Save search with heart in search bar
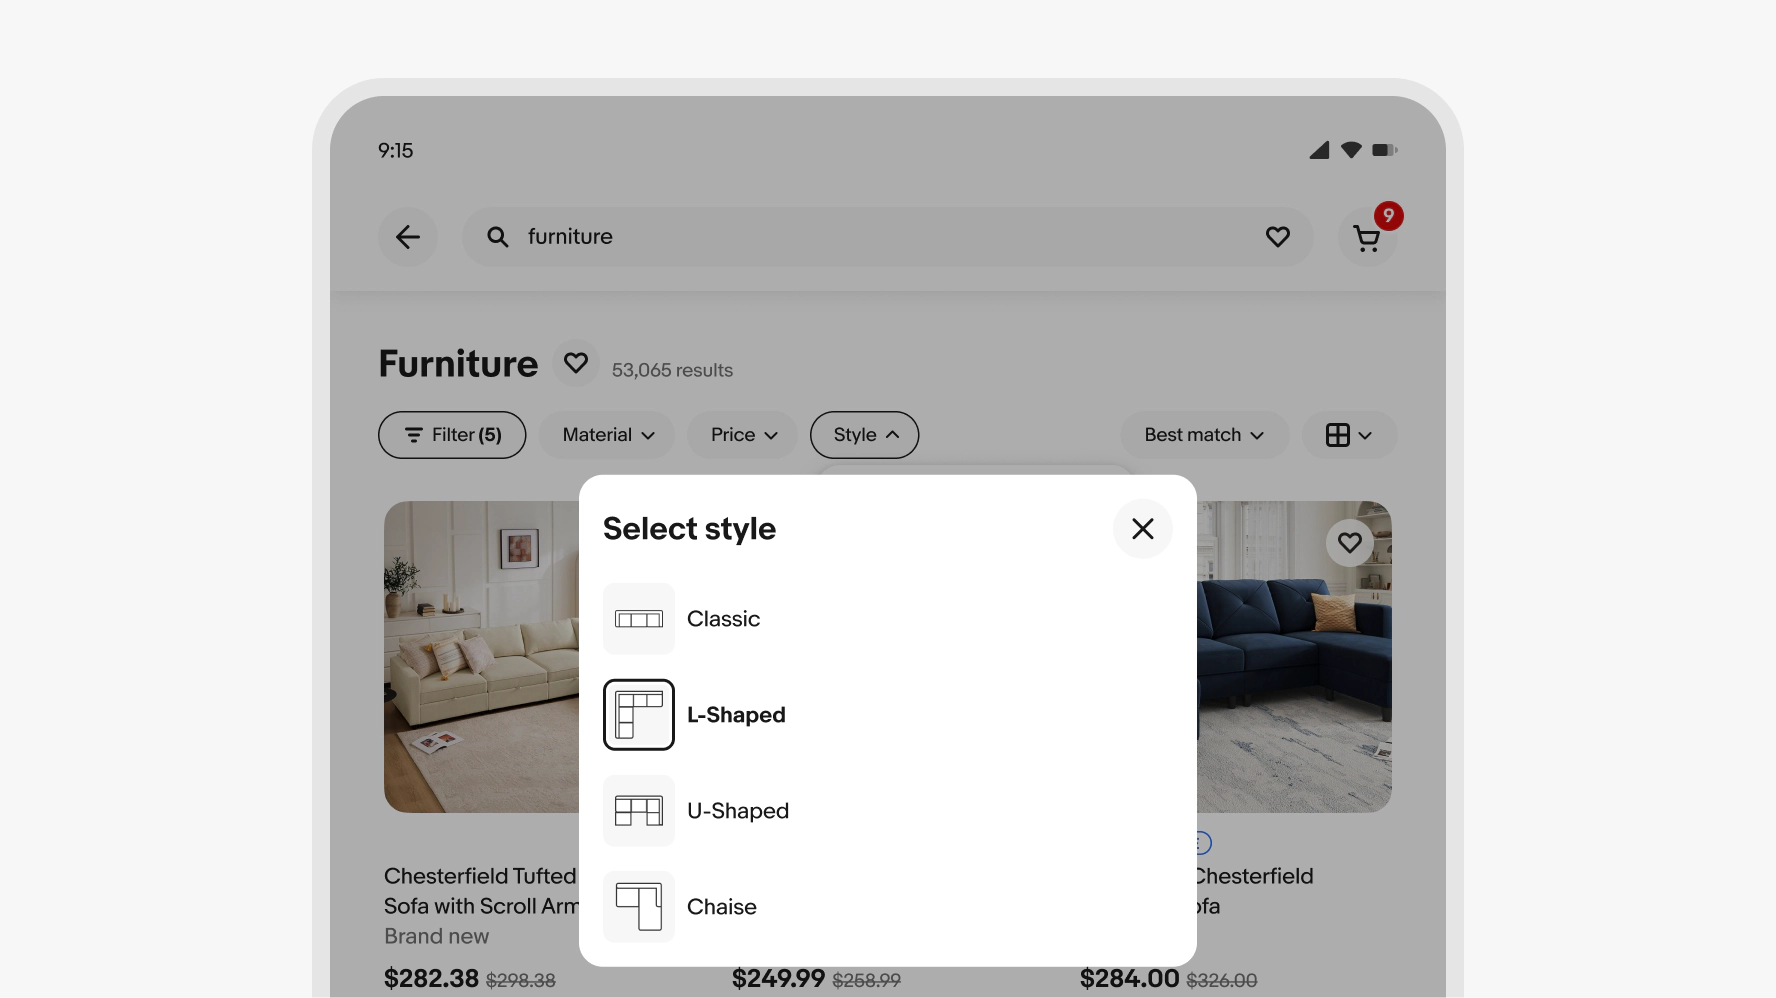The height and width of the screenshot is (998, 1776). pos(1278,237)
